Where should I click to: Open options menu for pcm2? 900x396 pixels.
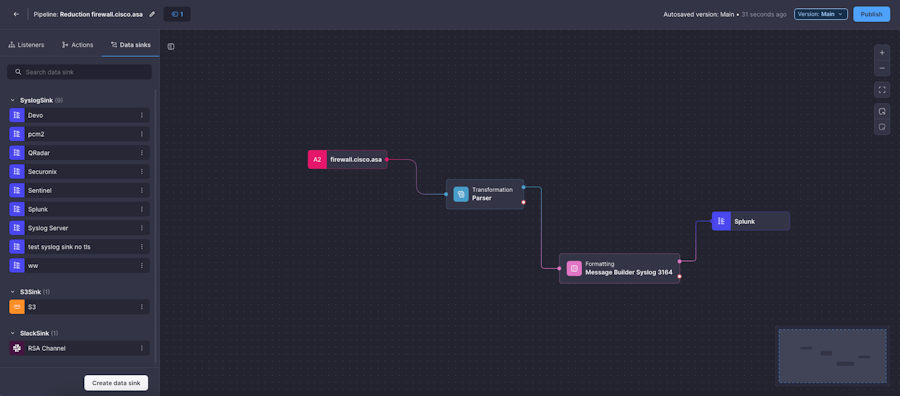point(142,134)
